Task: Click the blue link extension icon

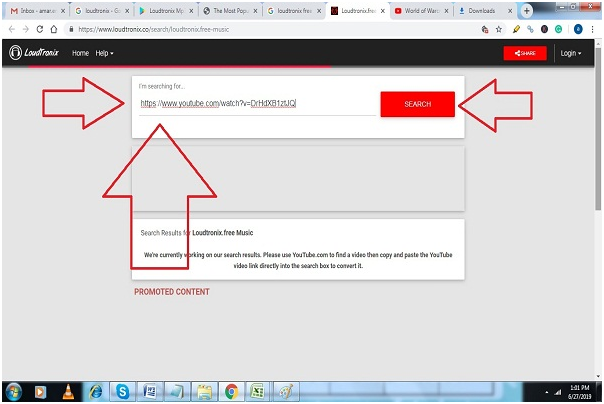Action: 530,29
